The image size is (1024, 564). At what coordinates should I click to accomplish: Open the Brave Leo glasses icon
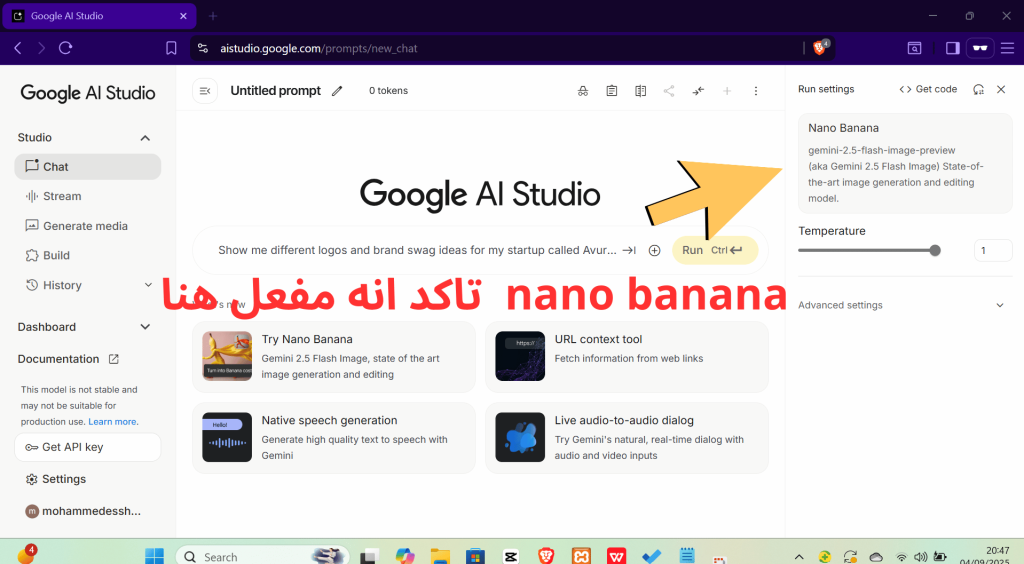[980, 48]
